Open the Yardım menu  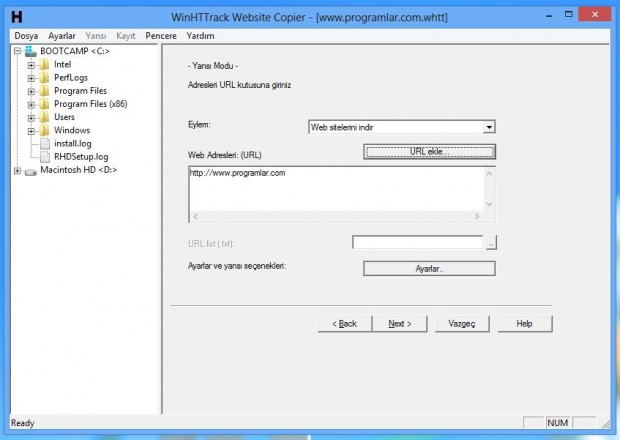click(200, 36)
